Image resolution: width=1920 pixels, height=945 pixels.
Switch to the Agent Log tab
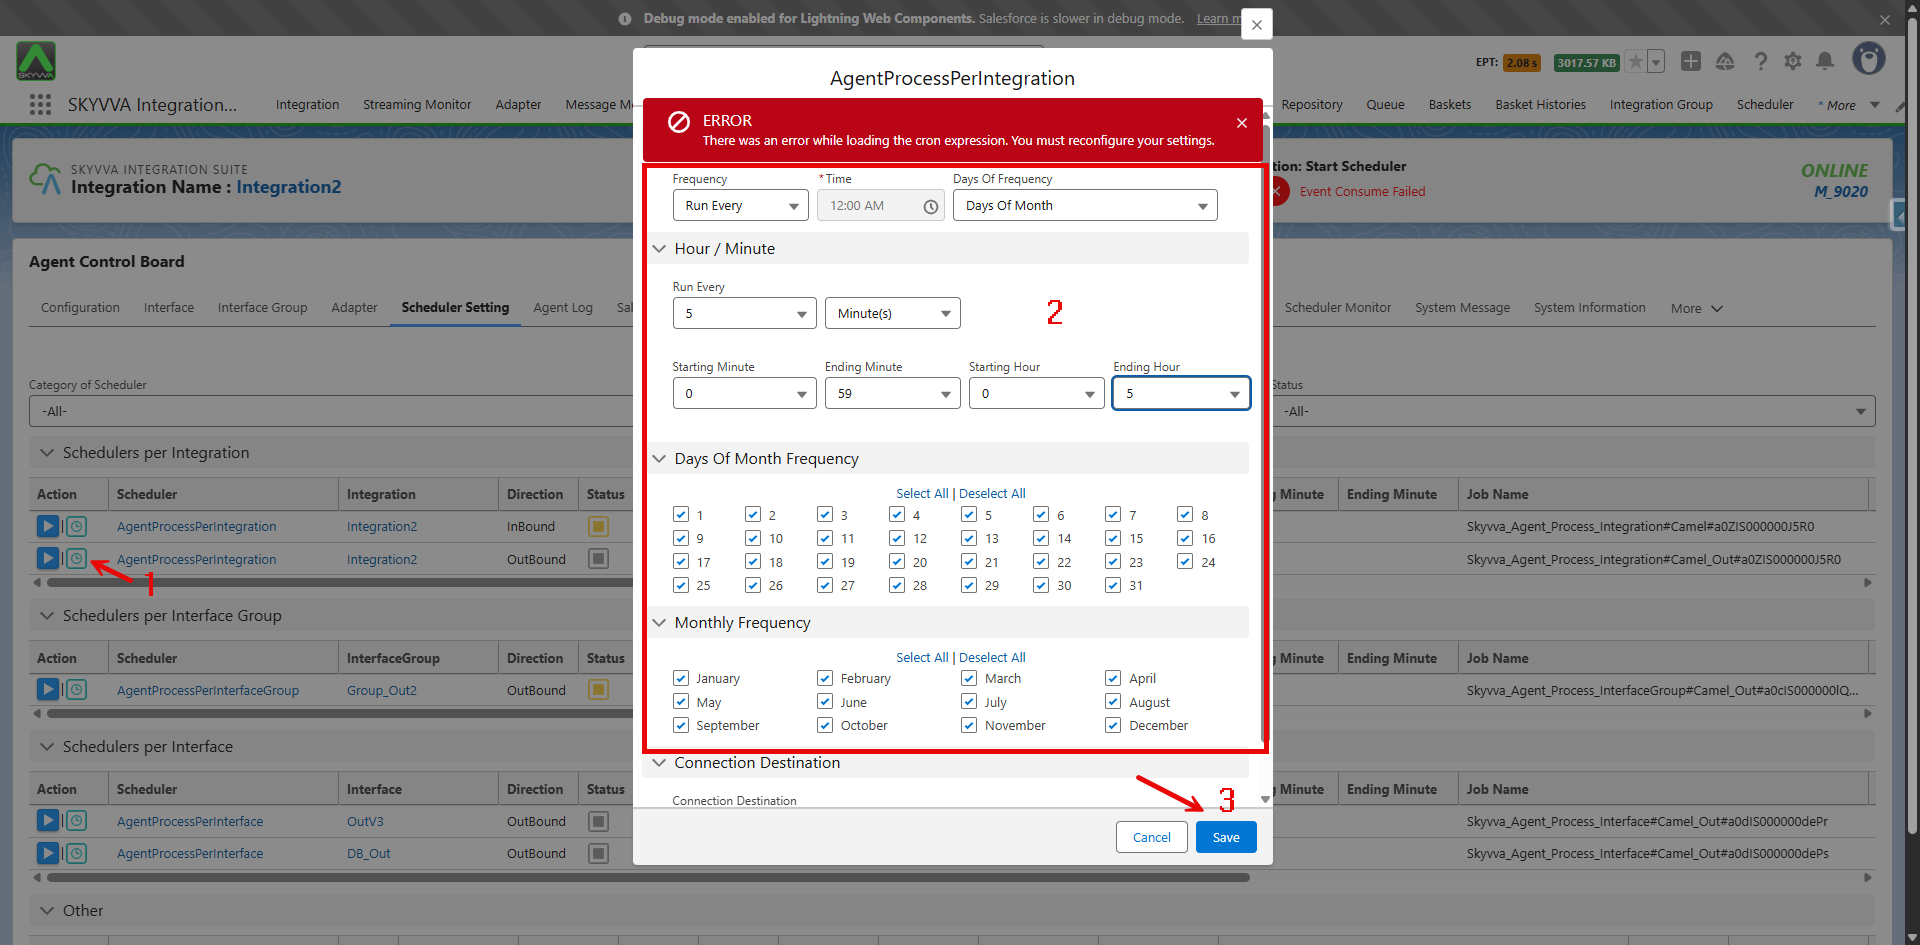(563, 308)
